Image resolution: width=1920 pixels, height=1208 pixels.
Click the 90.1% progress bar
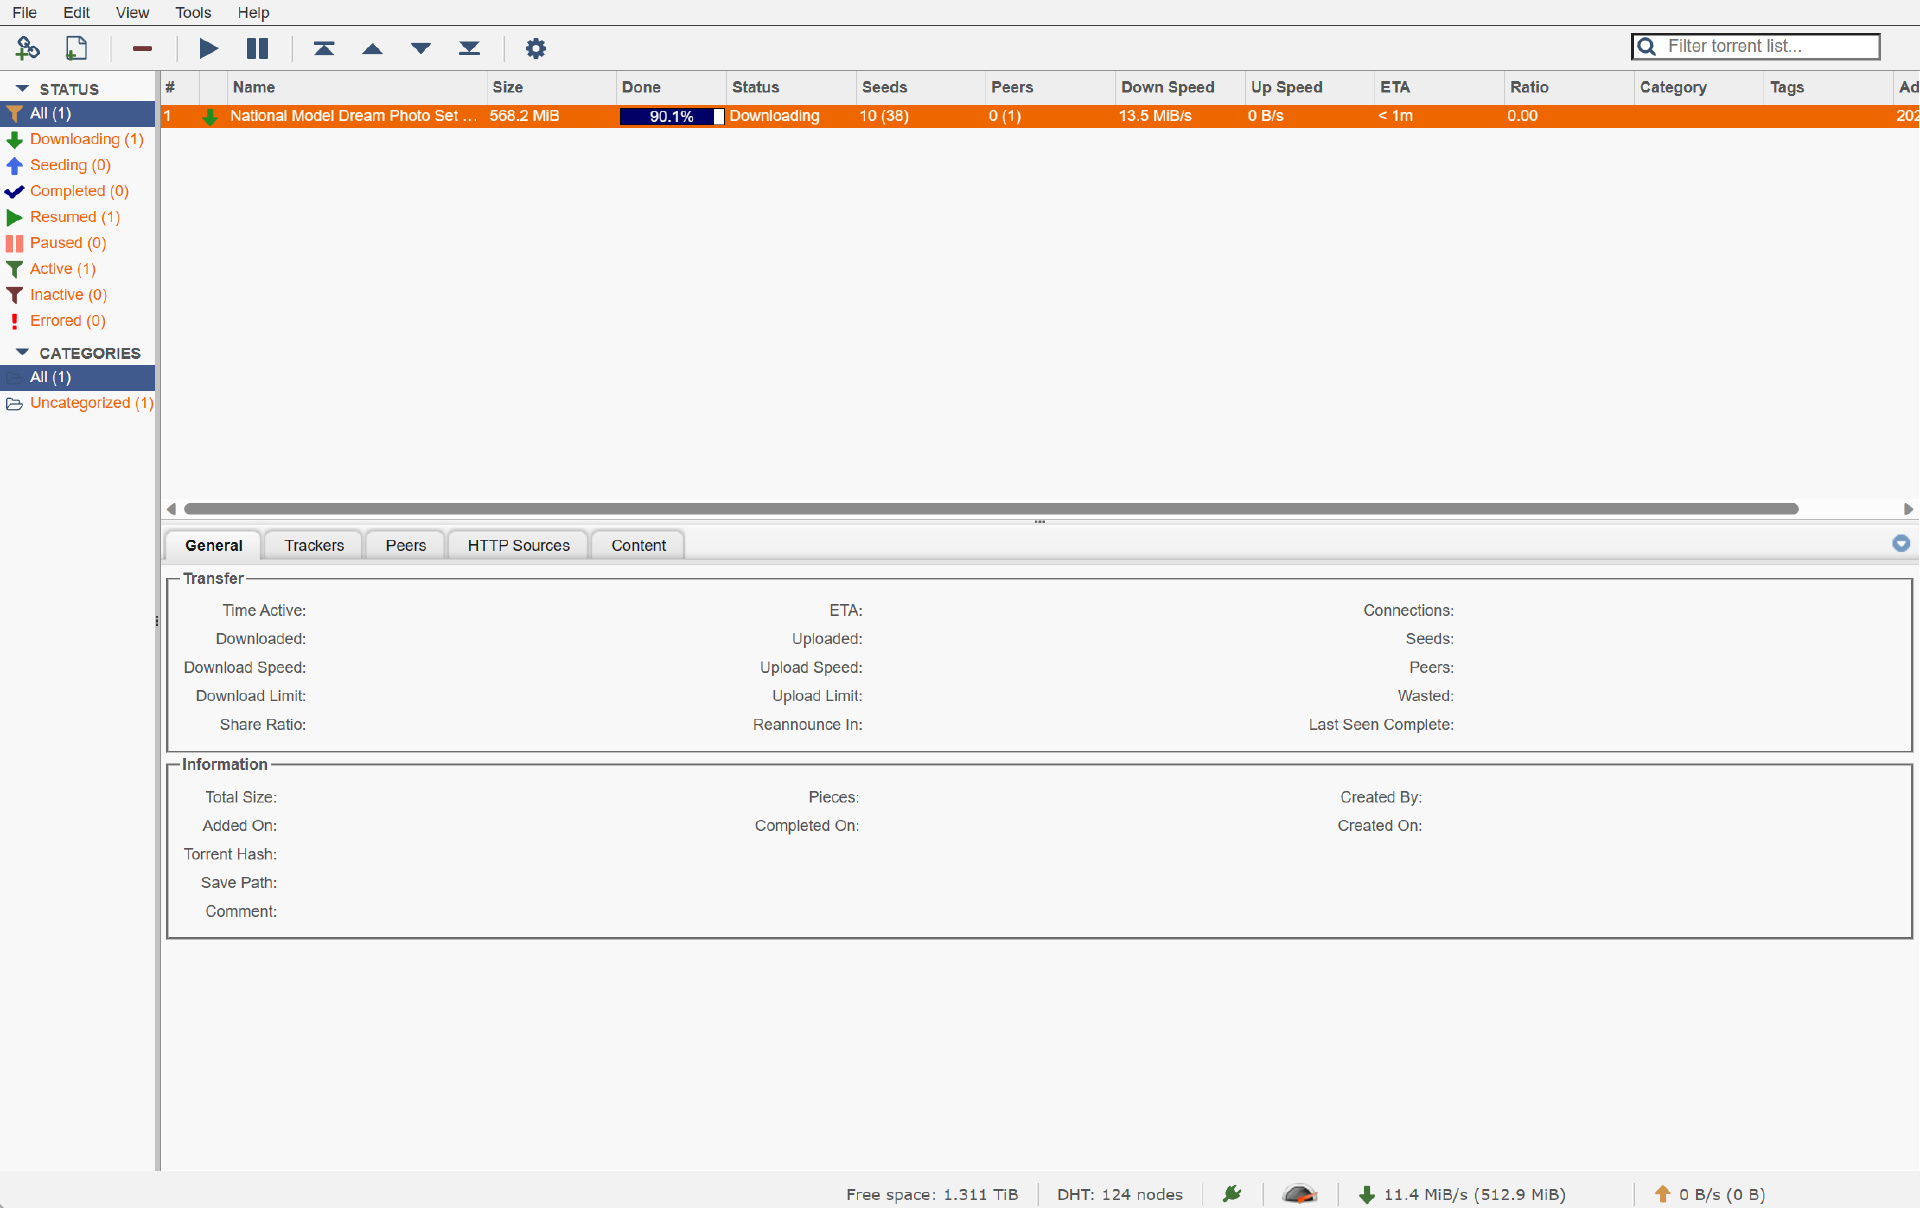671,116
